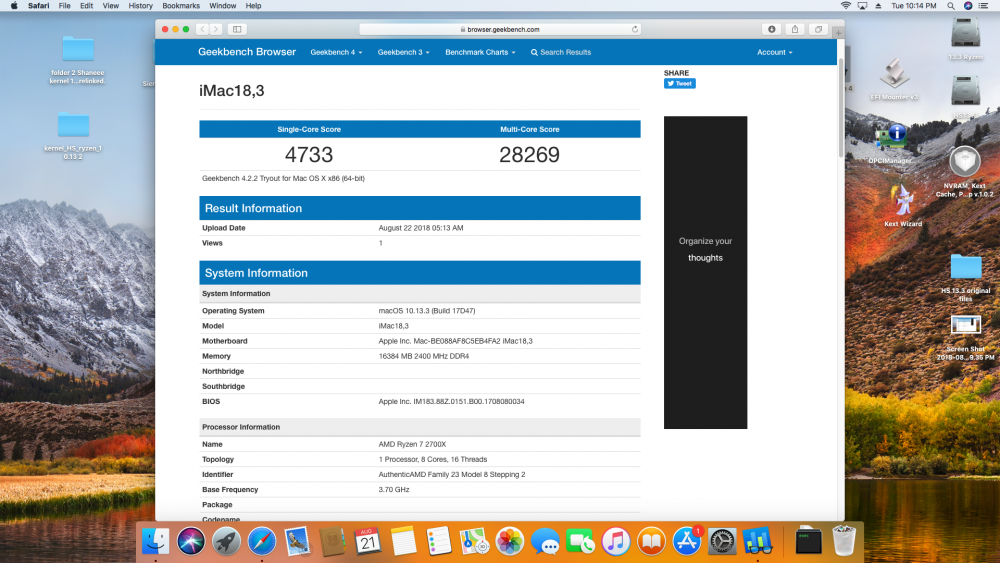The height and width of the screenshot is (563, 1000).
Task: Click the Geekbench Browser home link
Action: click(x=247, y=52)
